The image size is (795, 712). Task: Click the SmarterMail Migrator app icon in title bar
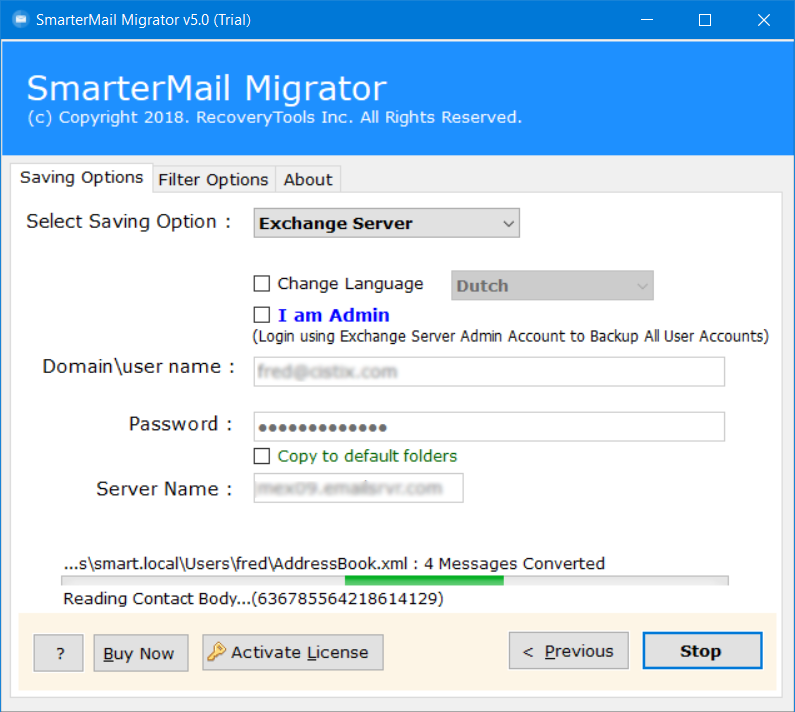21,20
